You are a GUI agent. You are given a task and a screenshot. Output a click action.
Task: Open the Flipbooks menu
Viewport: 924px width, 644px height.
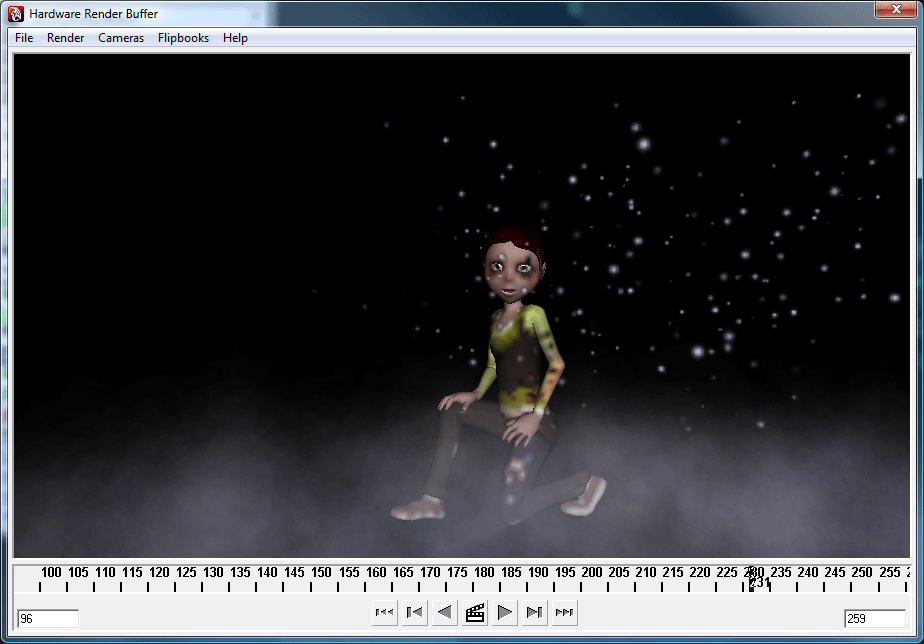(x=183, y=38)
